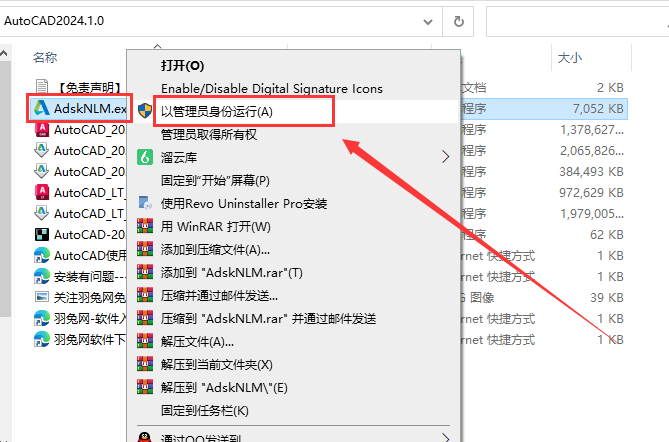Click the 羽兔网-软件入 shortcut icon

pos(41,318)
